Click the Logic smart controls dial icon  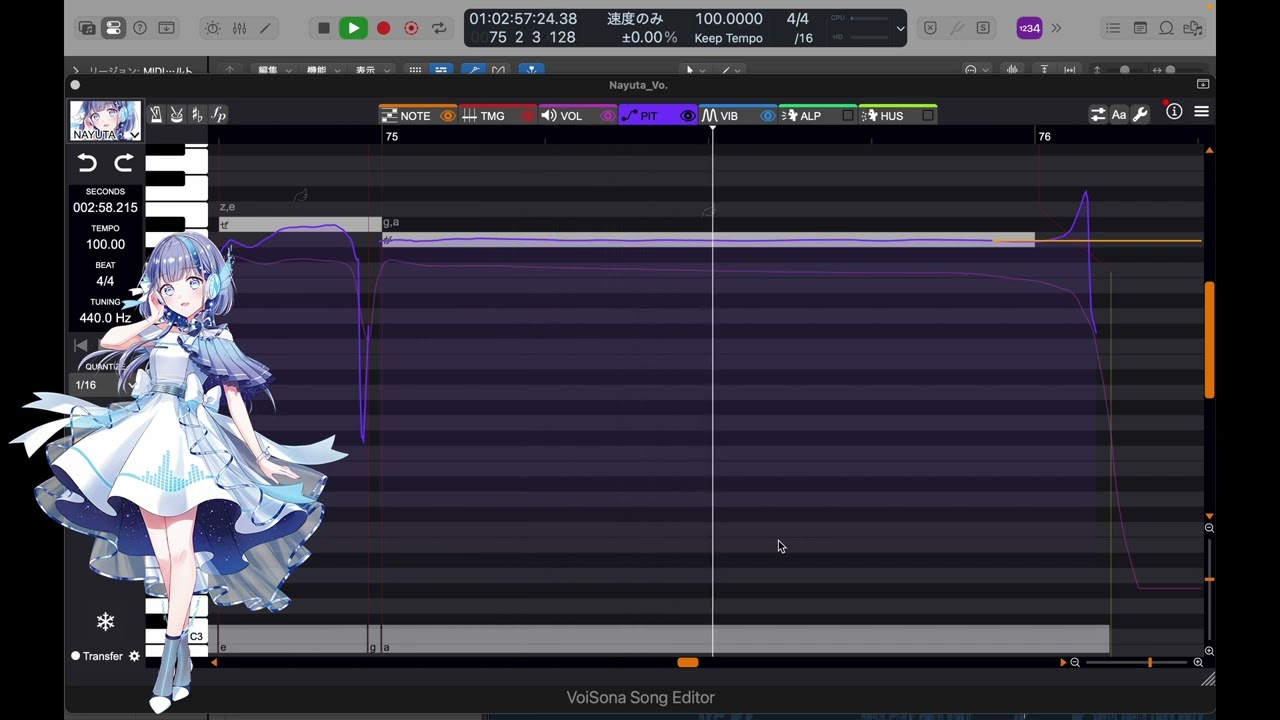[x=213, y=28]
